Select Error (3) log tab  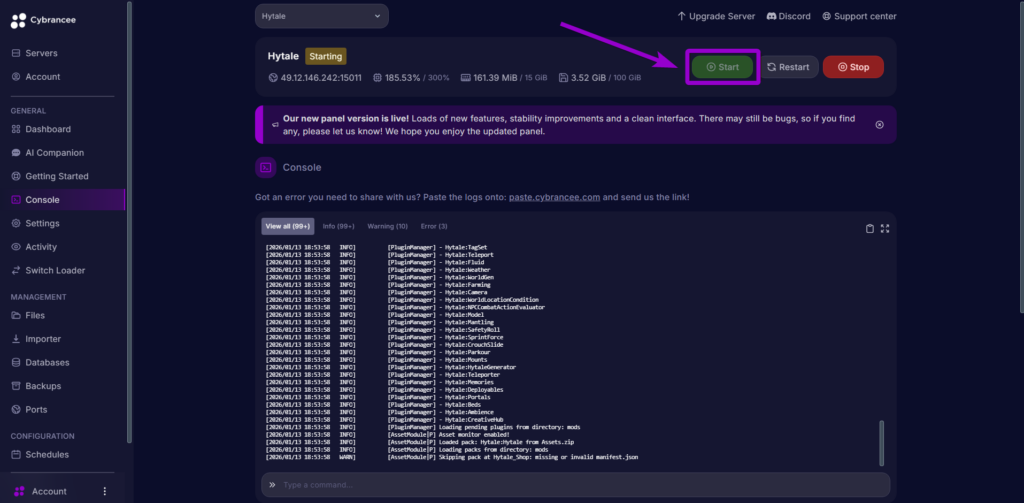click(x=434, y=226)
